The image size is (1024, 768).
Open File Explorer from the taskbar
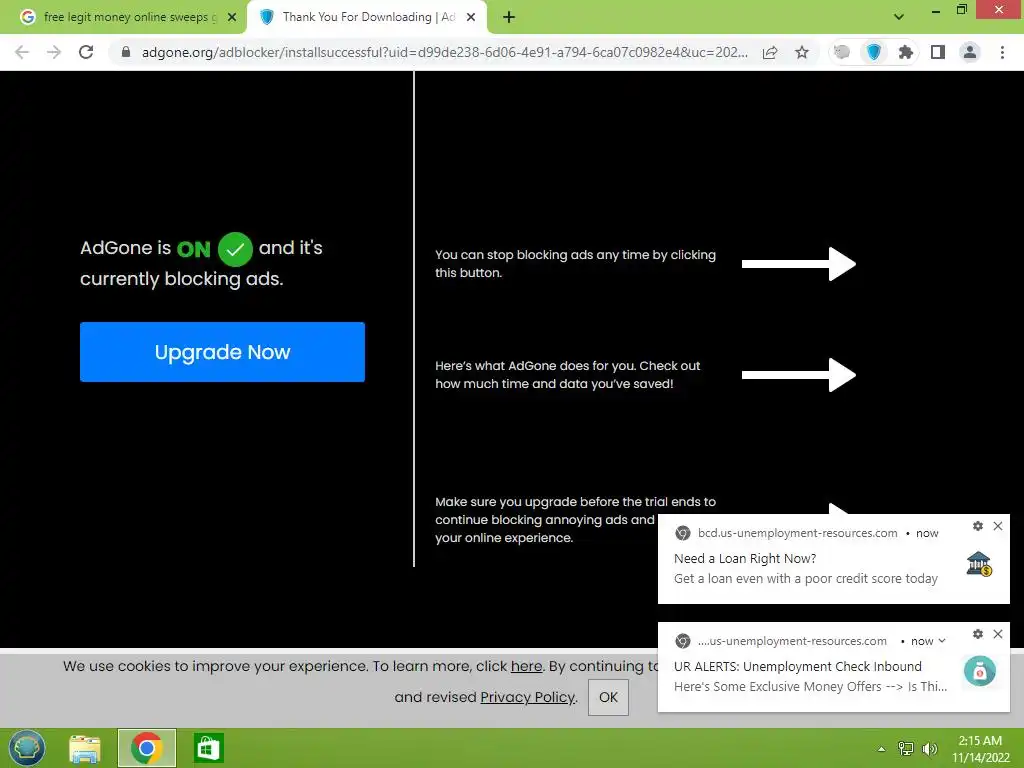pos(85,748)
